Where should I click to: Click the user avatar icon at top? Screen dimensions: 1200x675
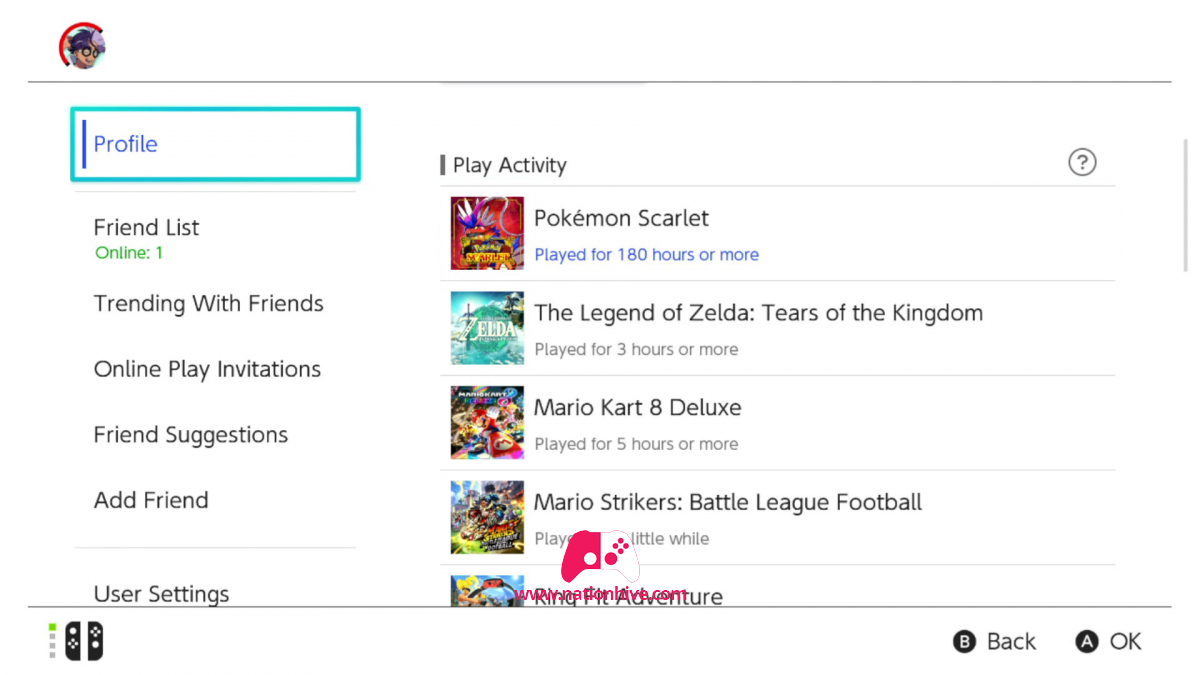(x=82, y=46)
